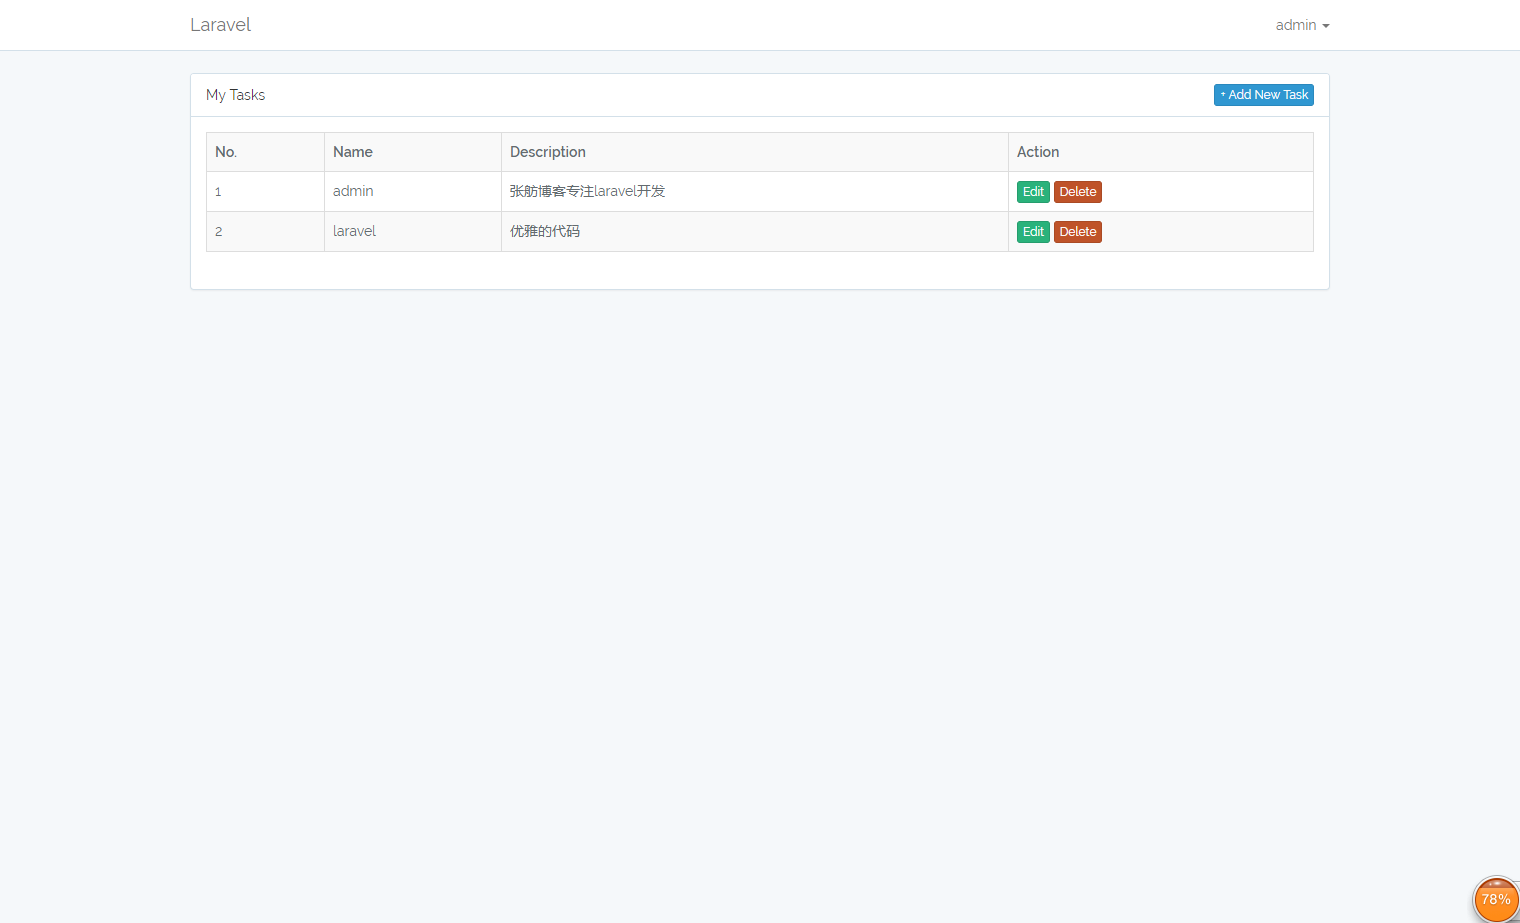Click the 优雅的代码 description cell
1520x923 pixels.
(545, 231)
